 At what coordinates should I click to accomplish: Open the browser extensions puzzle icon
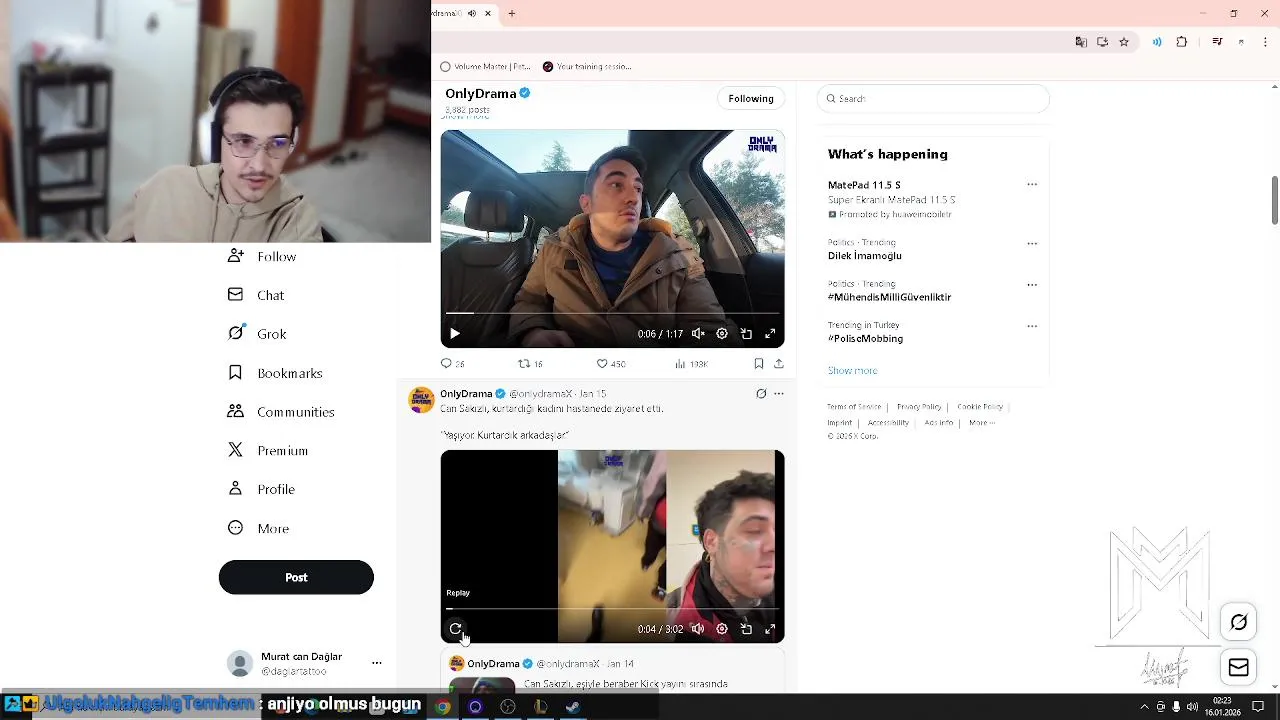(1182, 42)
